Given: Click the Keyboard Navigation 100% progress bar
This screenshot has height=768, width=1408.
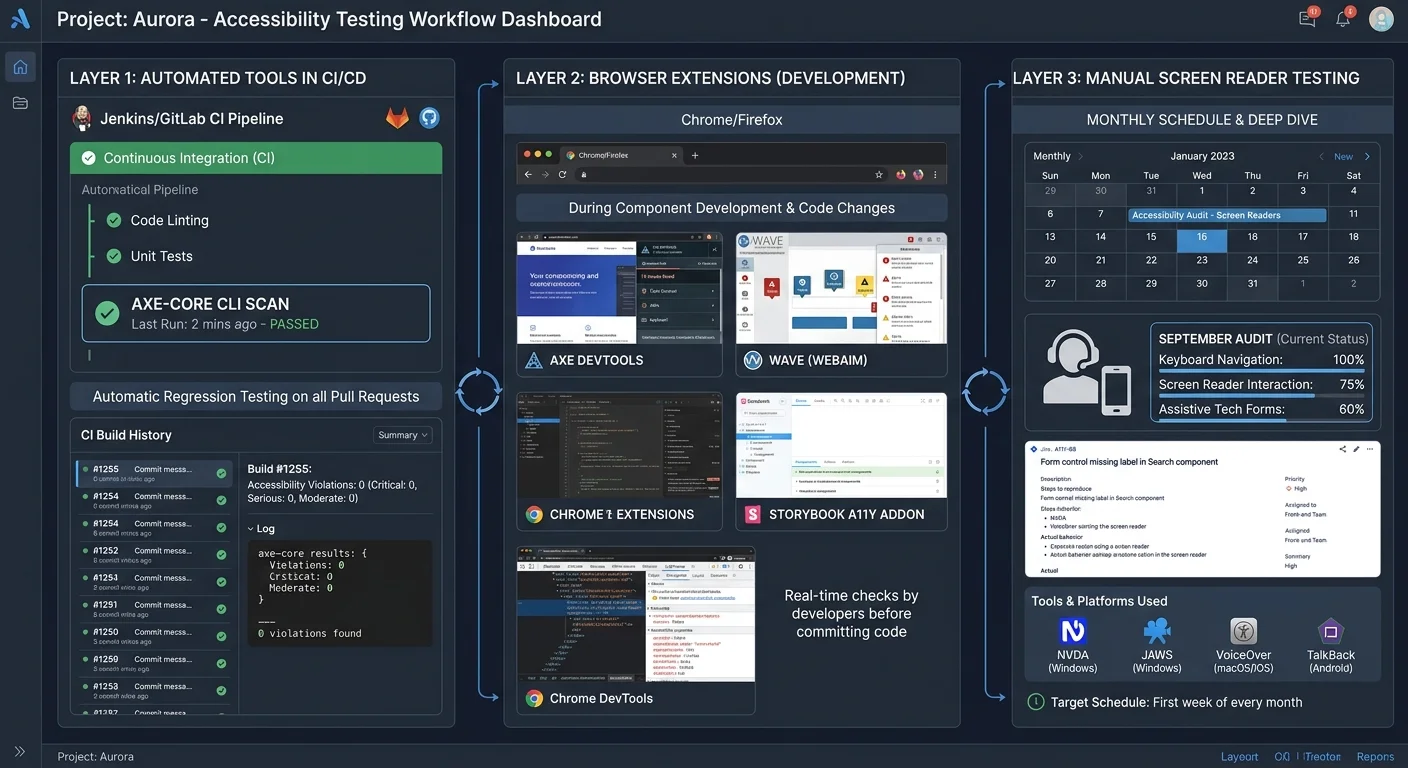Looking at the screenshot, I should (x=1262, y=370).
